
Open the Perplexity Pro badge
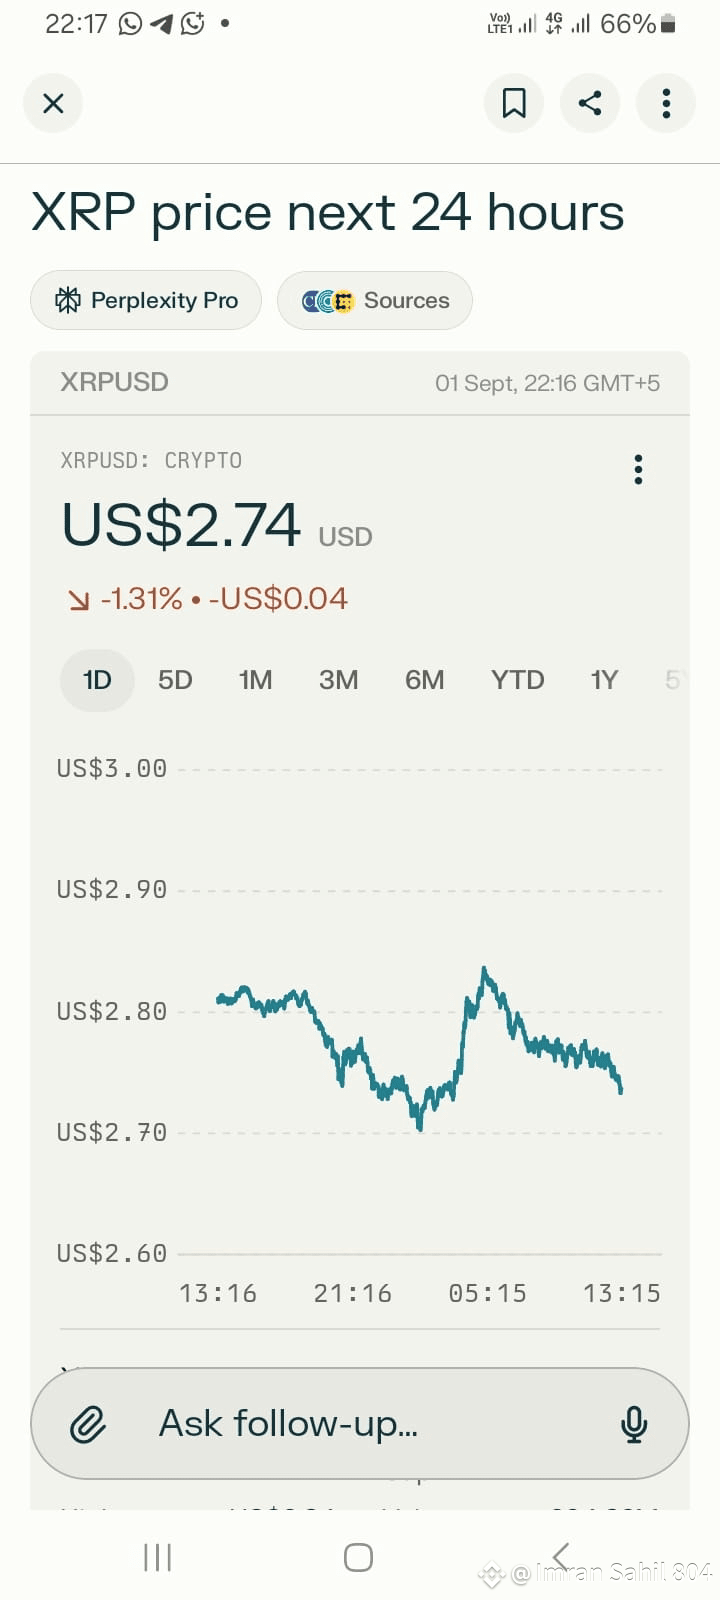(146, 300)
